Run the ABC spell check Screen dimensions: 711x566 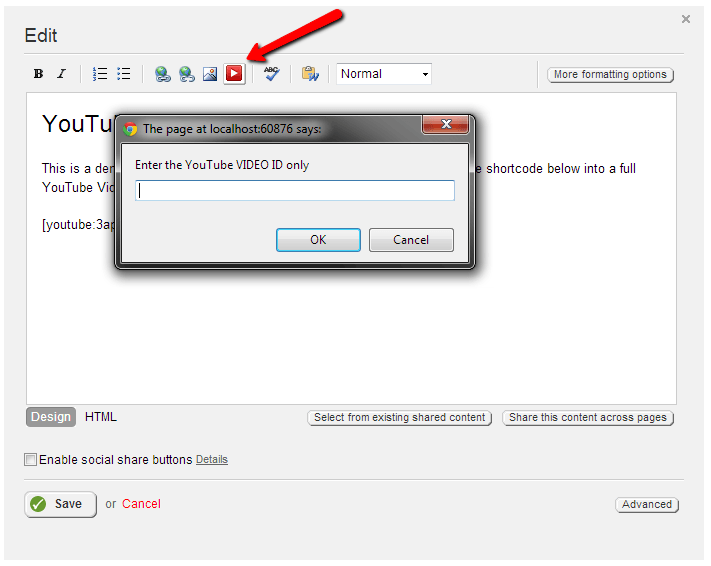click(x=272, y=73)
